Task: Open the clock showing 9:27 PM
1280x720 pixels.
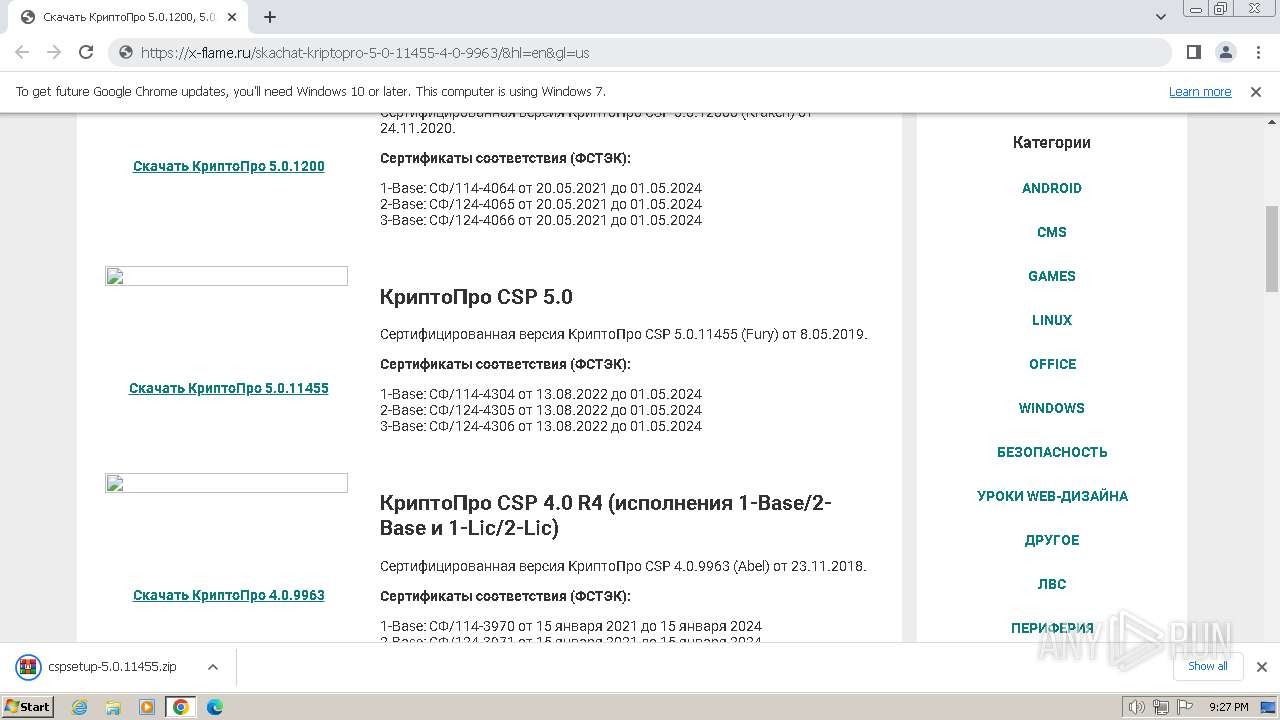Action: [x=1228, y=707]
